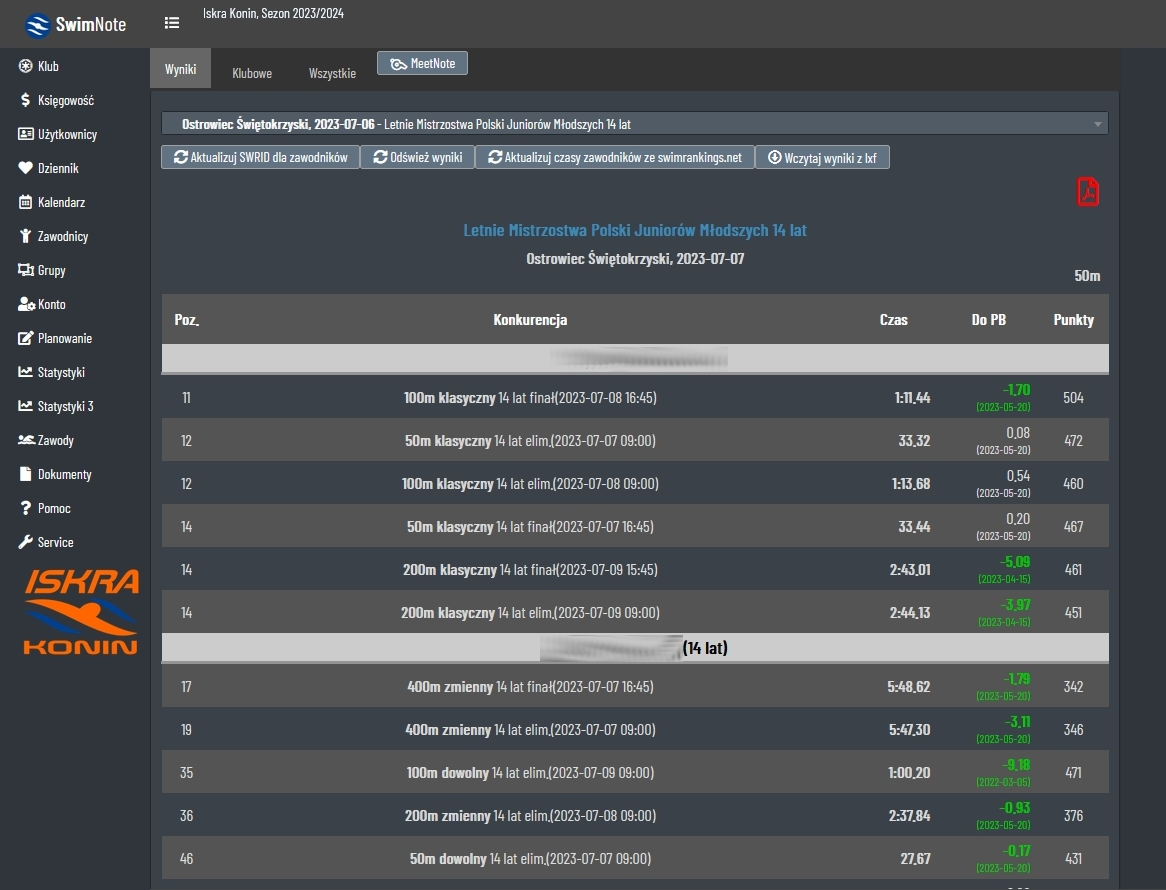The height and width of the screenshot is (890, 1166).
Task: Click the meet title link heading
Action: pos(634,230)
